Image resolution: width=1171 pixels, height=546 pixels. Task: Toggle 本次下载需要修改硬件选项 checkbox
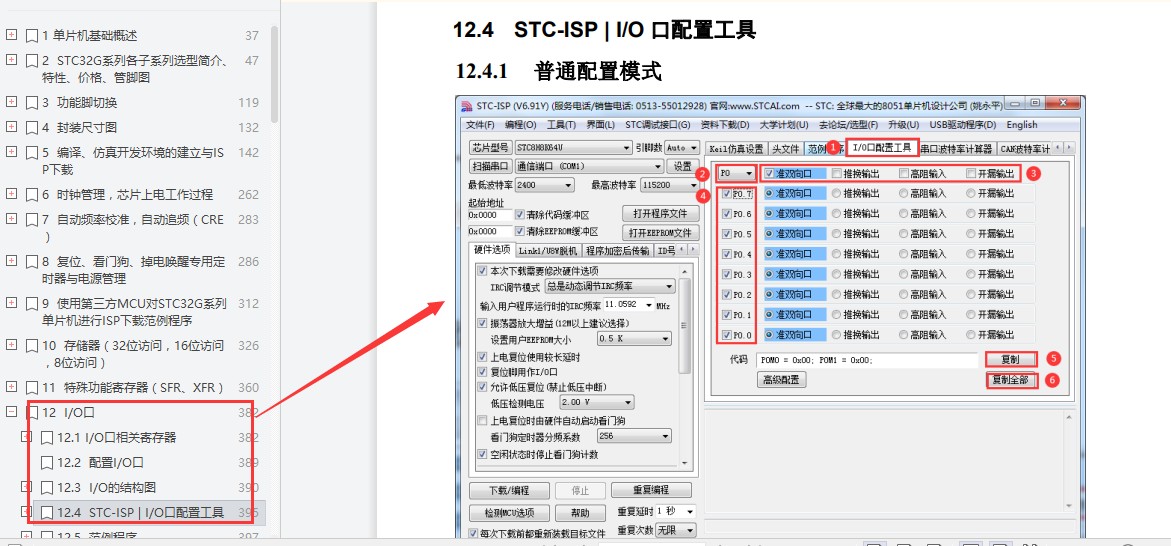click(482, 270)
